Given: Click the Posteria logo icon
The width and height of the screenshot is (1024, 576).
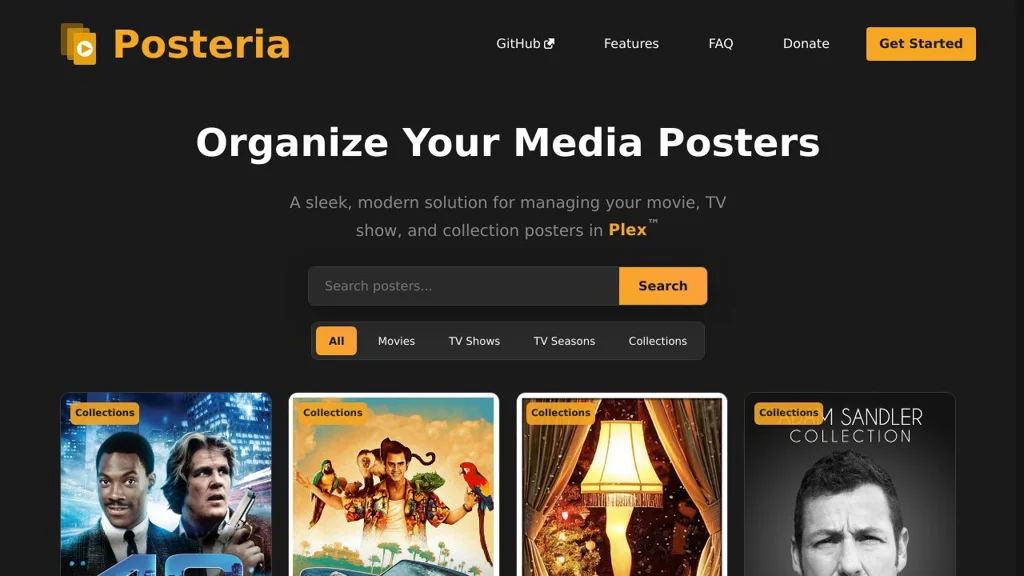Looking at the screenshot, I should click(78, 44).
